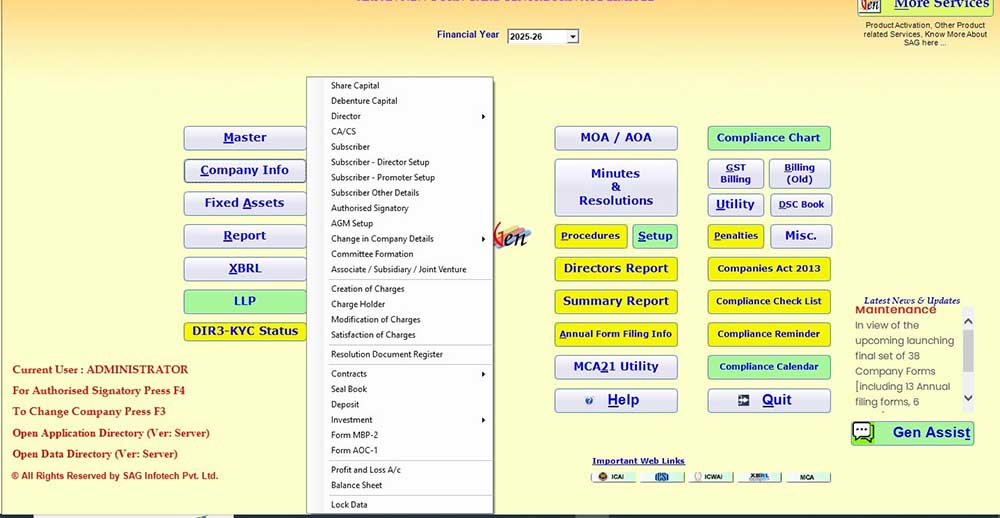Open the MCA web link icon
1000x518 pixels.
click(807, 477)
